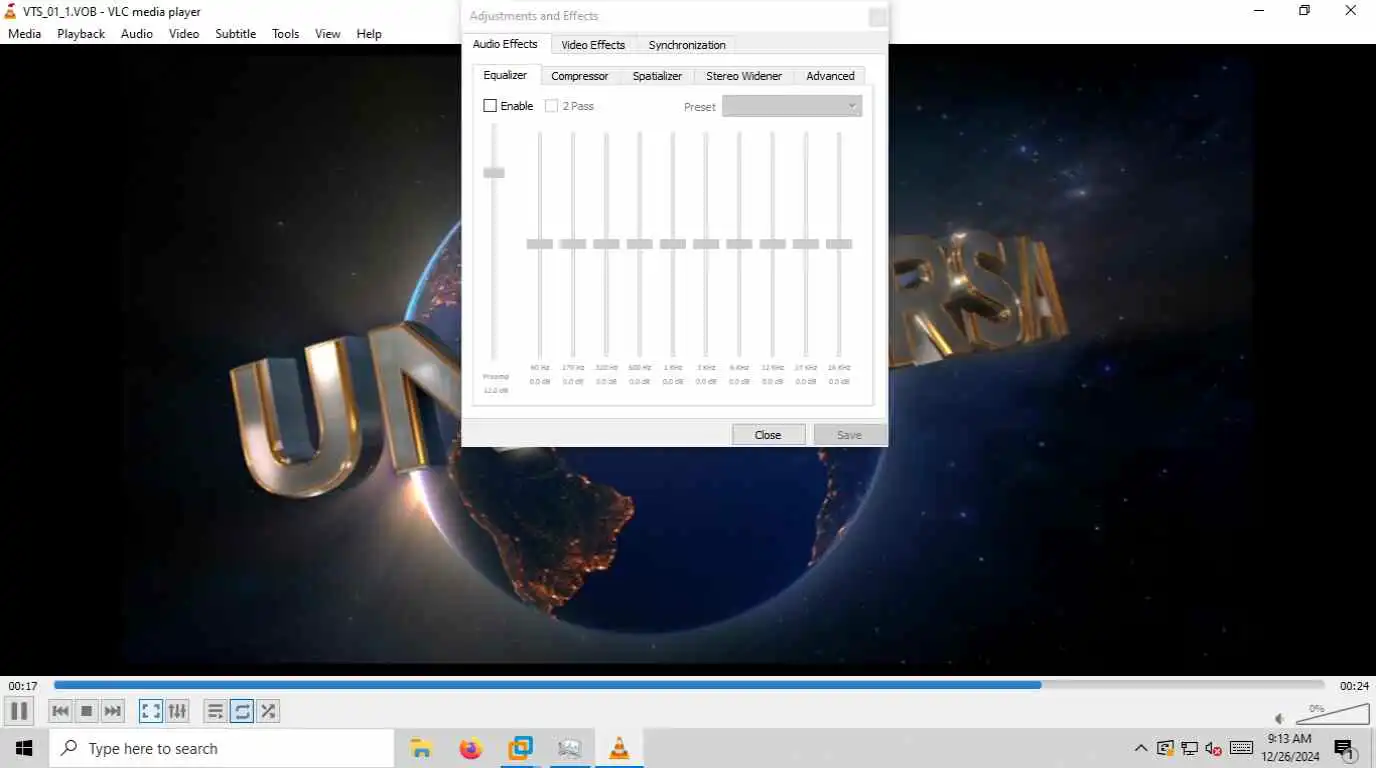
Task: Adjust the 16 KHz band slider
Action: coord(839,244)
